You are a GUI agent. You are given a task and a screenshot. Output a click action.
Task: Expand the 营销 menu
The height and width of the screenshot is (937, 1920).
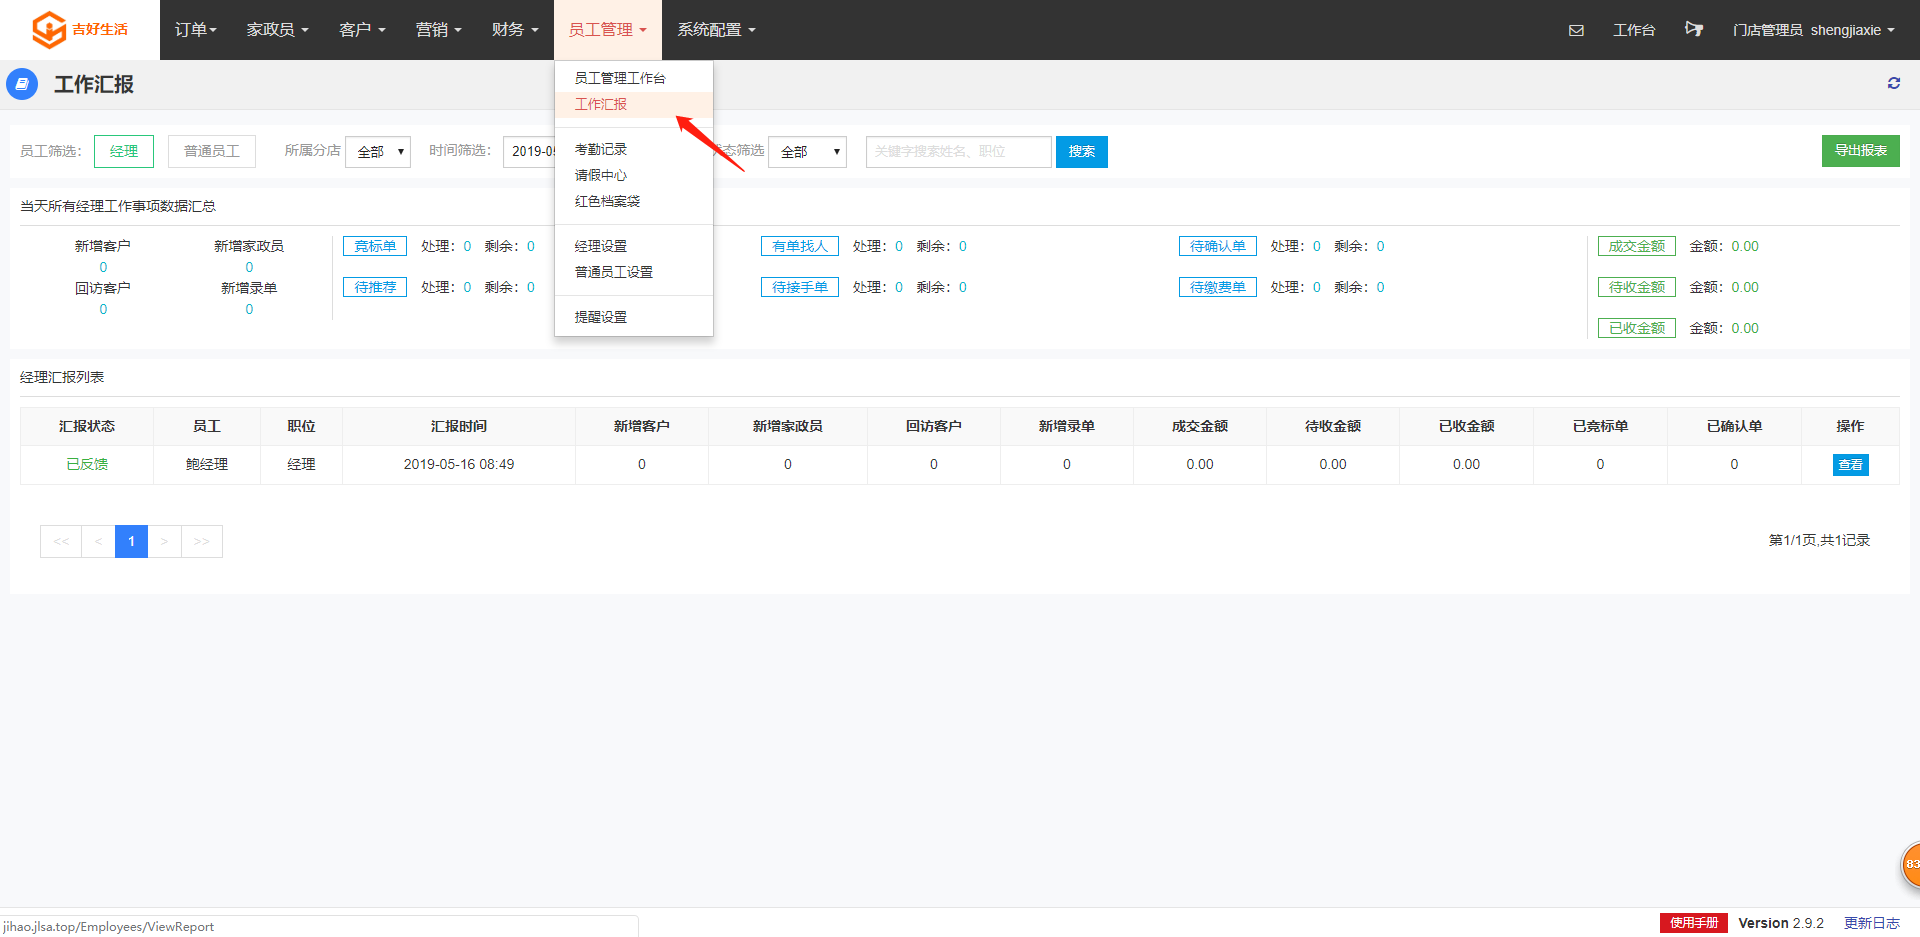tap(438, 30)
